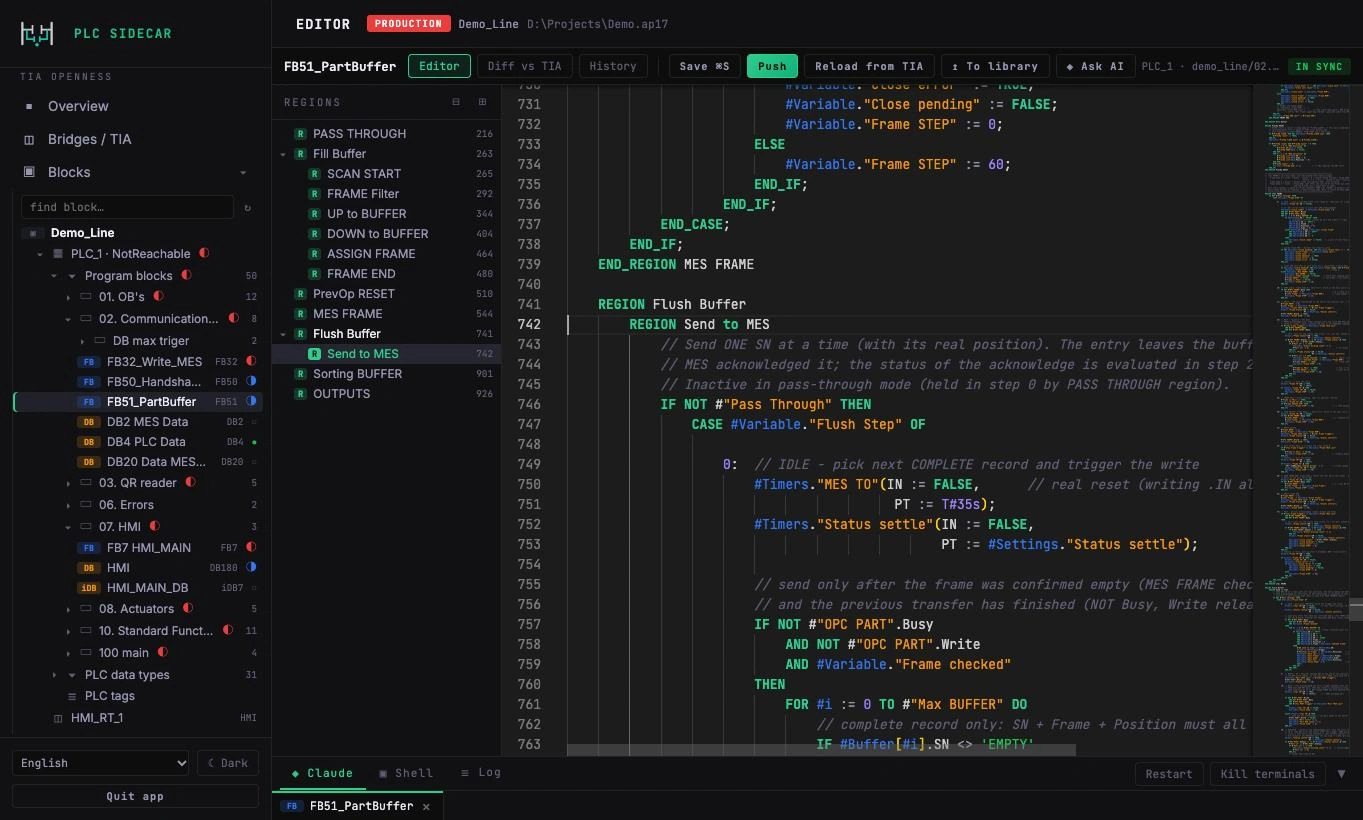Collapse all regions using the Regions header icon
This screenshot has width=1363, height=820.
pos(456,102)
